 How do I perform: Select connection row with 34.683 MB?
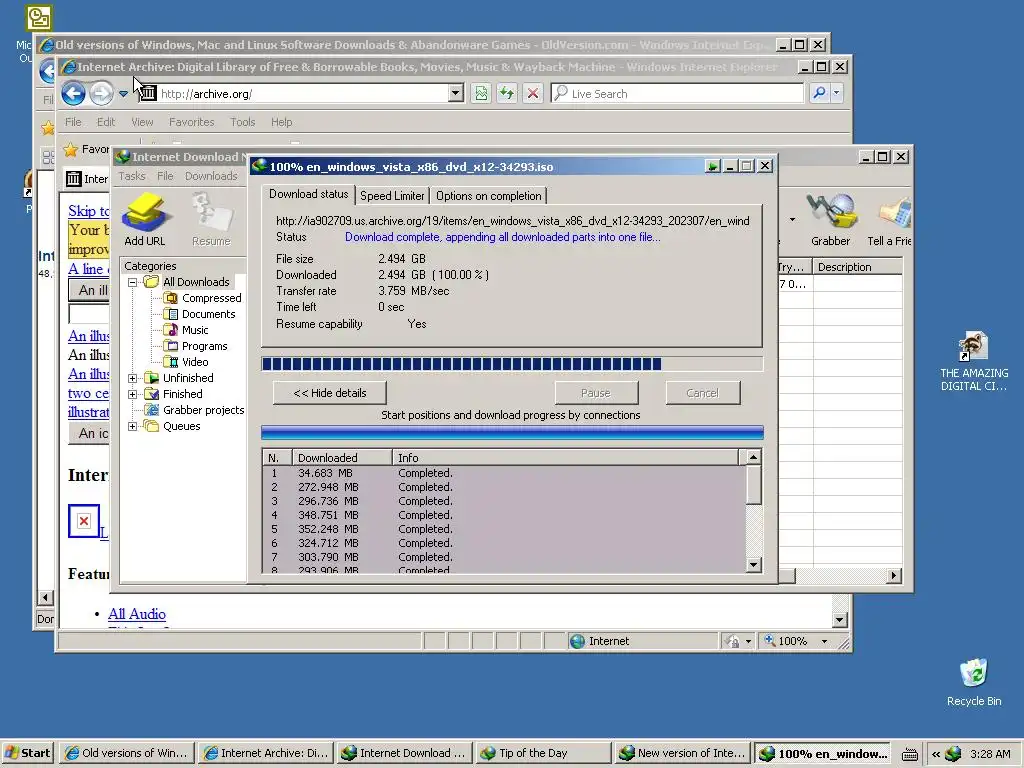pyautogui.click(x=504, y=473)
